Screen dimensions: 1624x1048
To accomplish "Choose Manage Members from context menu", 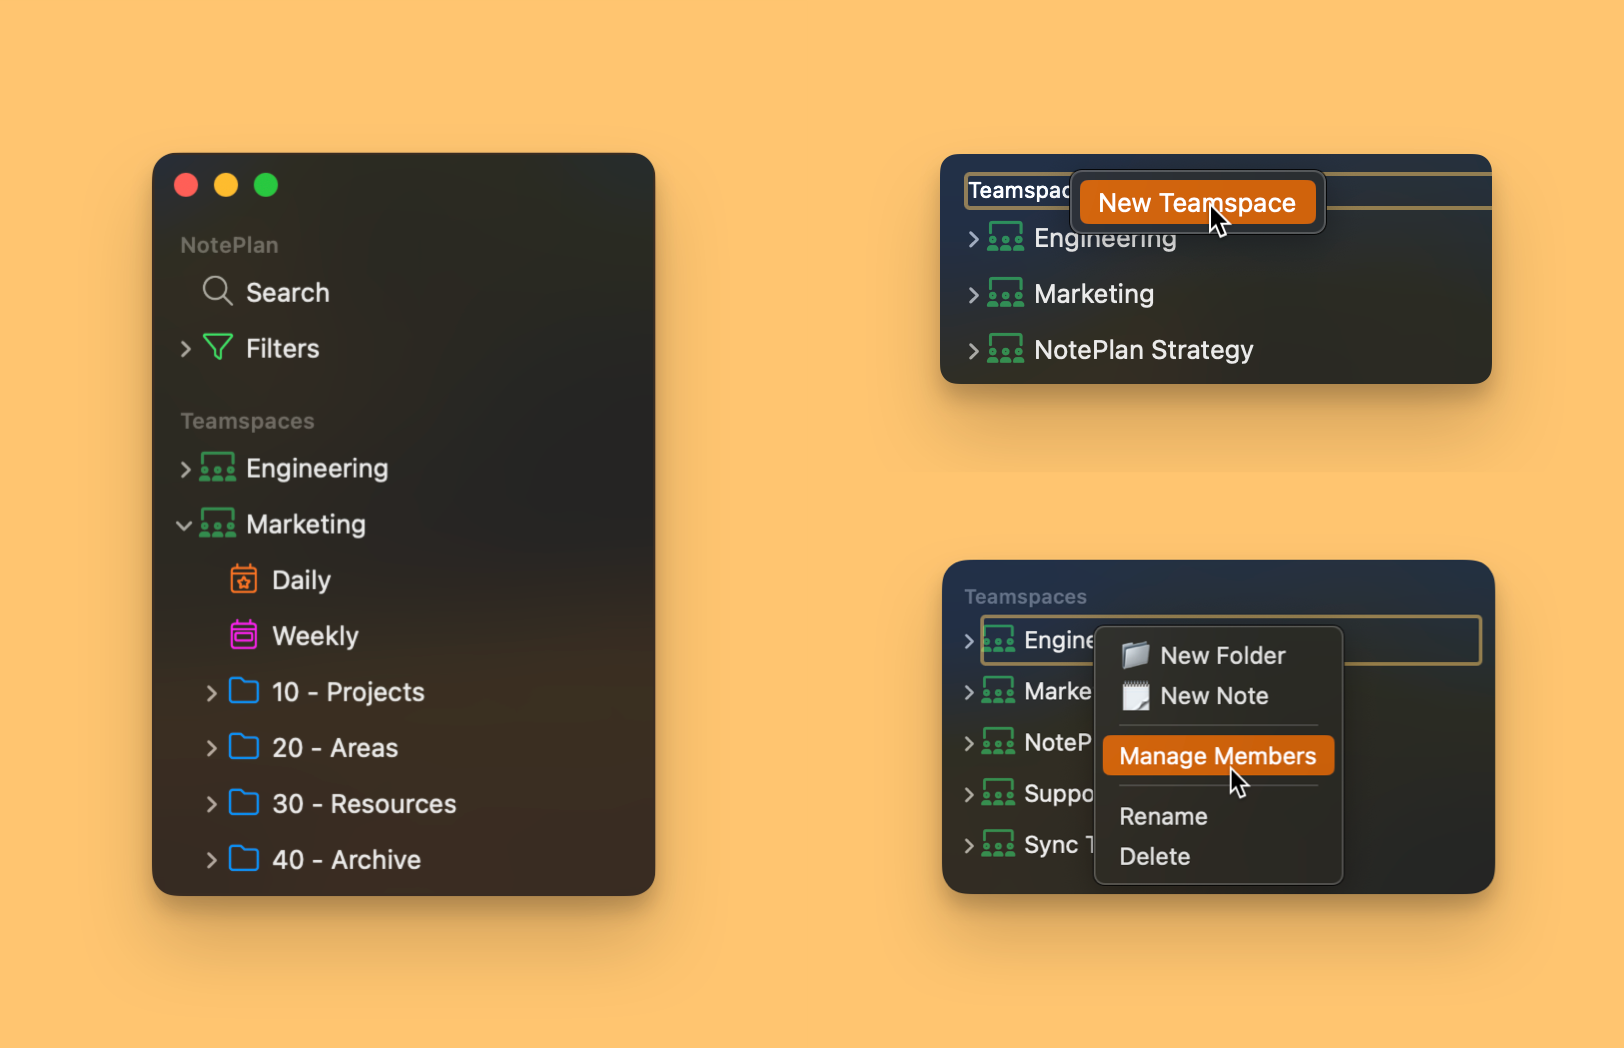I will click(1218, 756).
